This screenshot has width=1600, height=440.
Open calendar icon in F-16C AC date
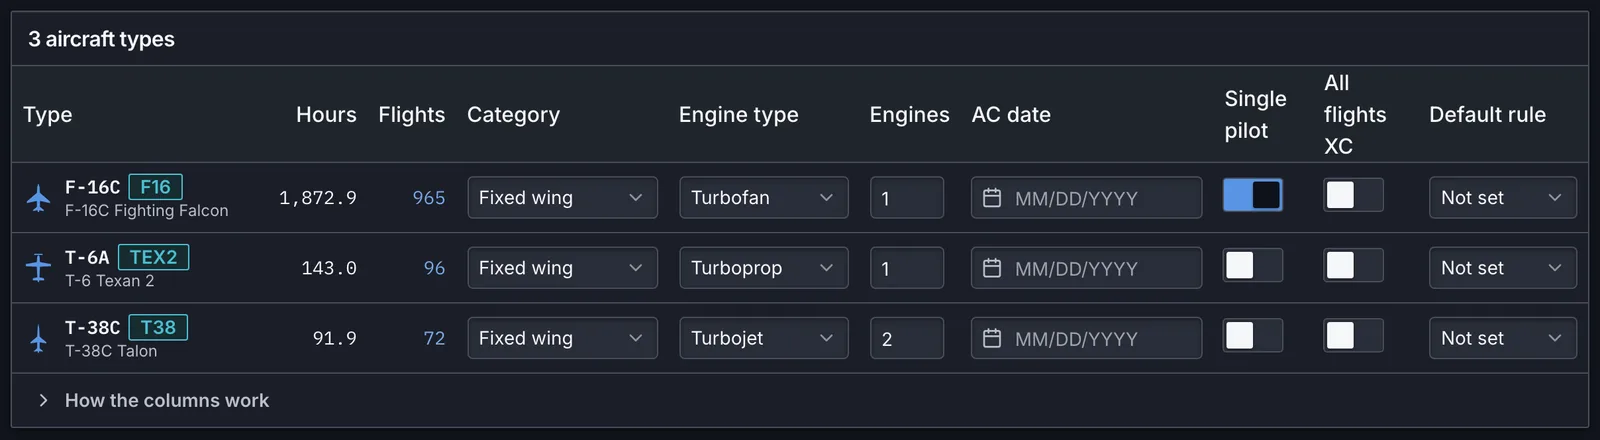click(992, 198)
